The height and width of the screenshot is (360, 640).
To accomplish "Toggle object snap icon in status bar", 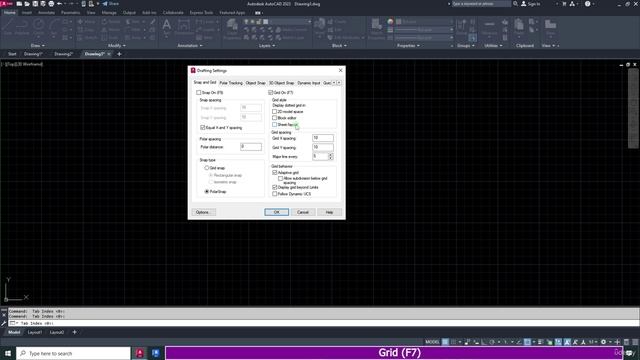I will [x=527, y=342].
